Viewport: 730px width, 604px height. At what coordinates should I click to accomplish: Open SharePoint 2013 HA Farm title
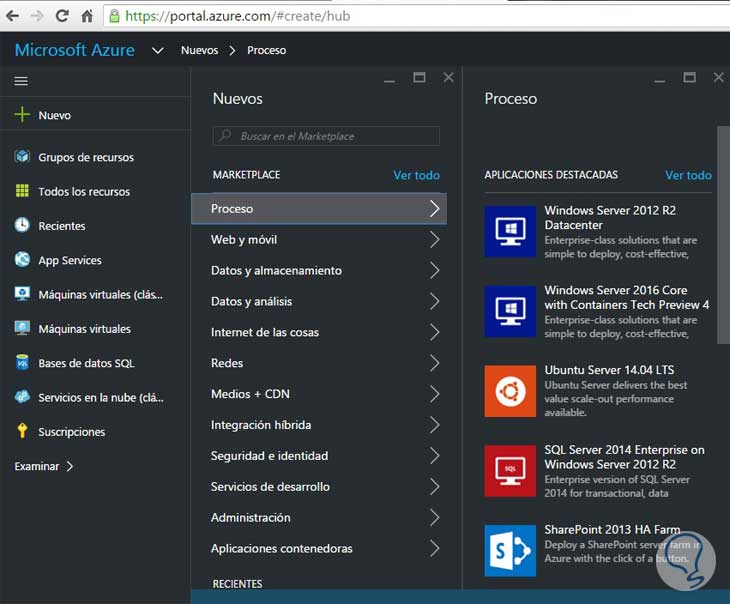(x=612, y=529)
